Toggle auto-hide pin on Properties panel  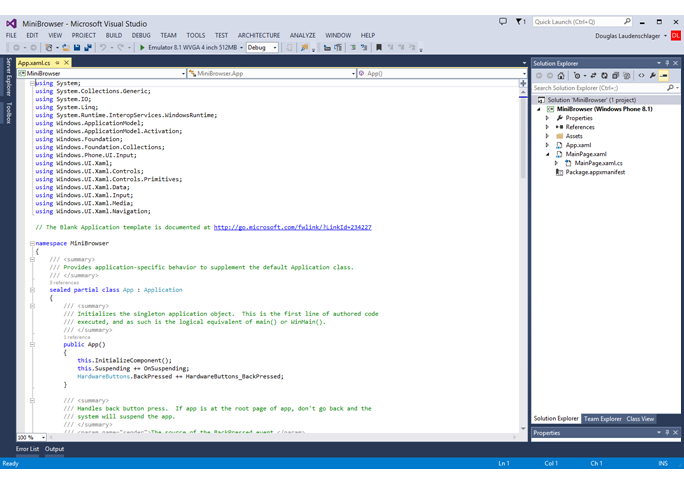click(667, 433)
